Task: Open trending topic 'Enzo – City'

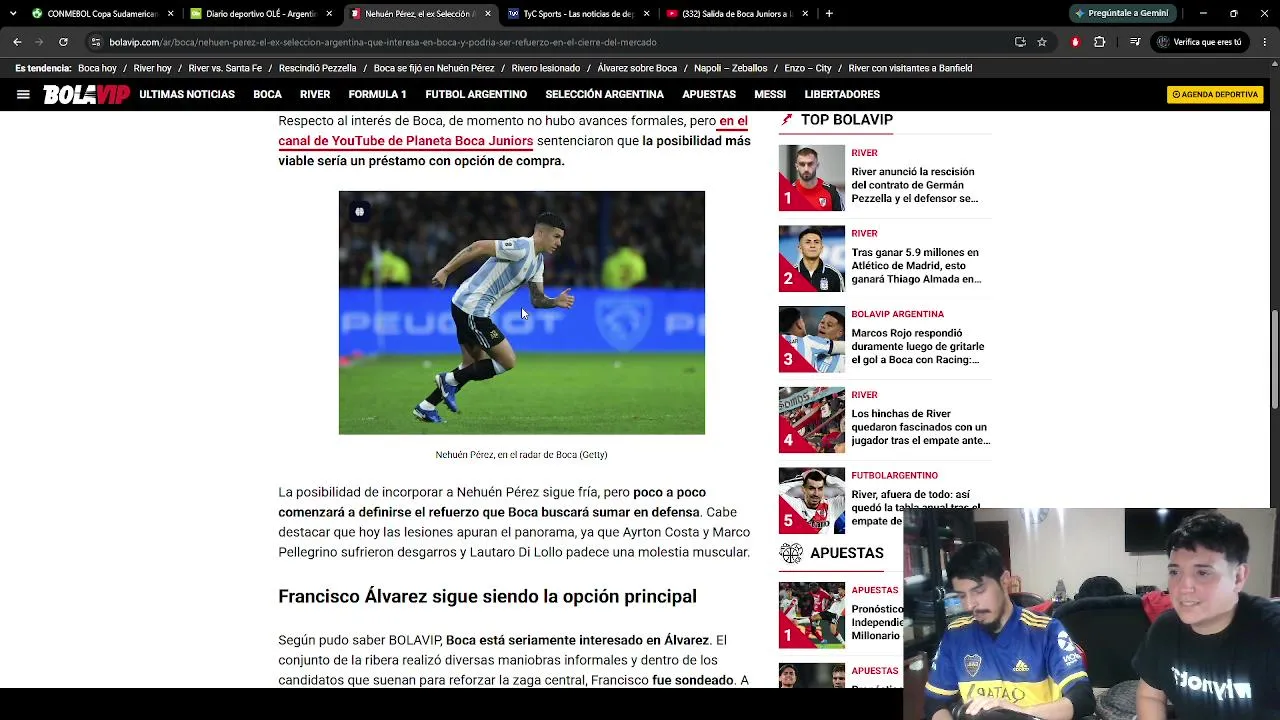Action: [808, 68]
